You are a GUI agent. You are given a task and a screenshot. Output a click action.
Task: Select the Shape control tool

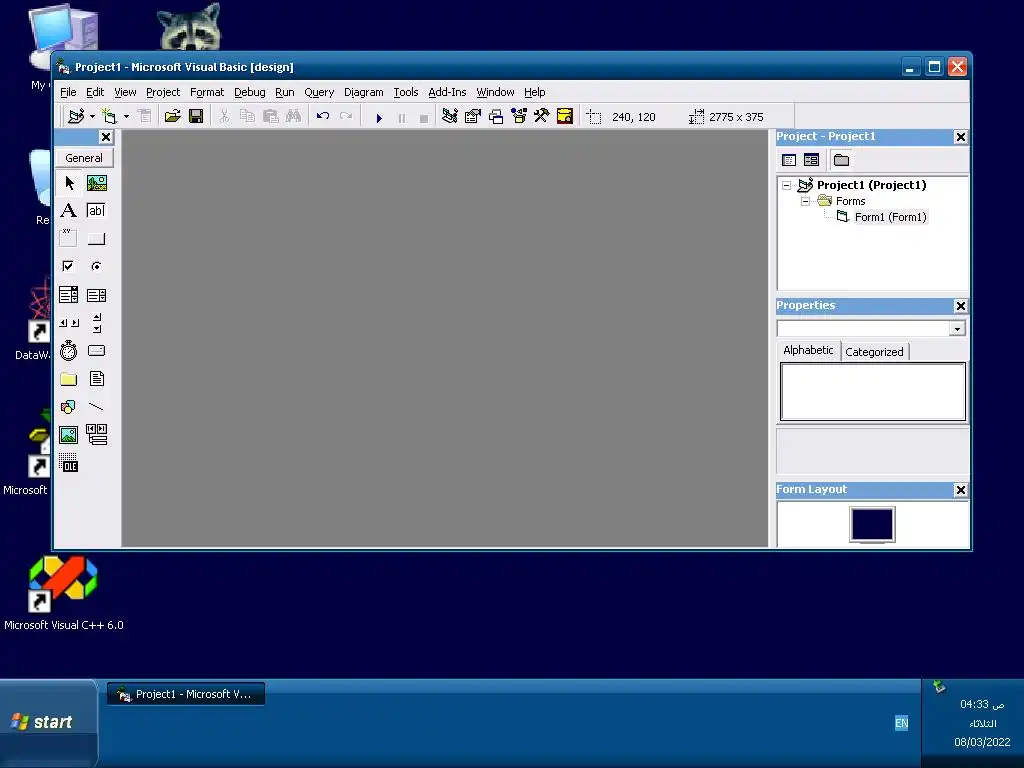point(69,407)
